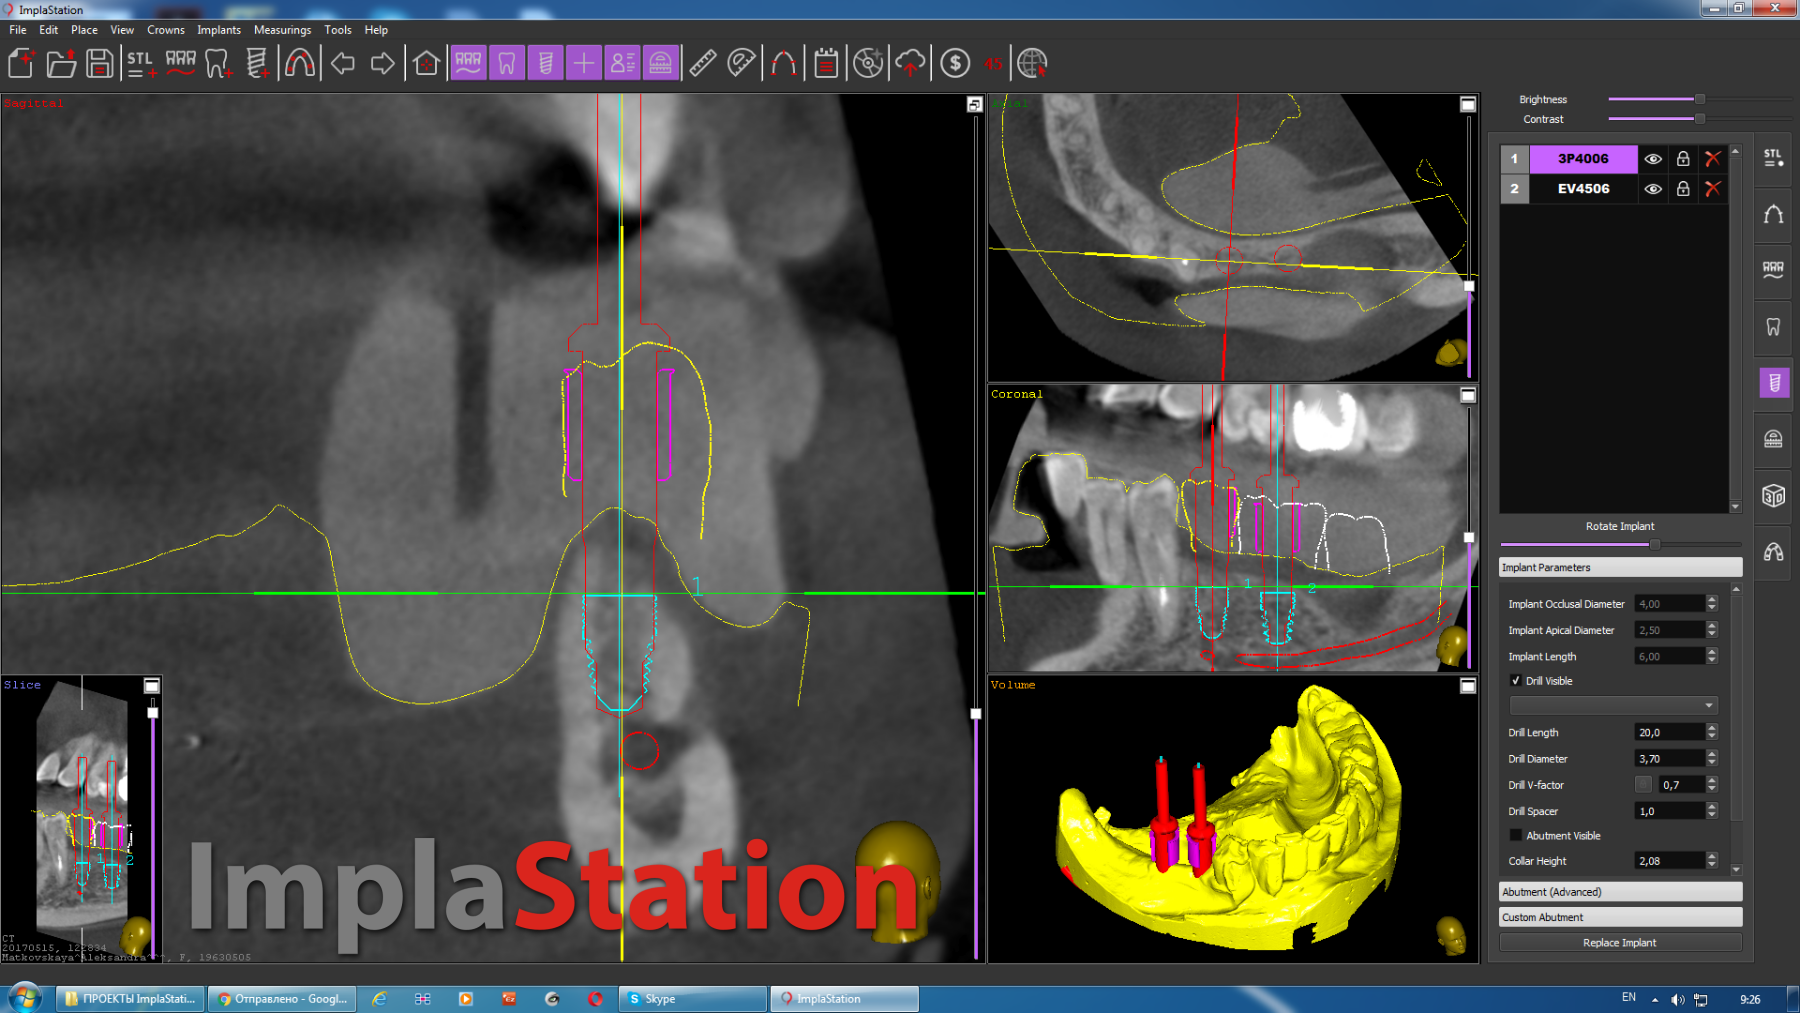
Task: Open the Edit menu
Action: point(48,30)
